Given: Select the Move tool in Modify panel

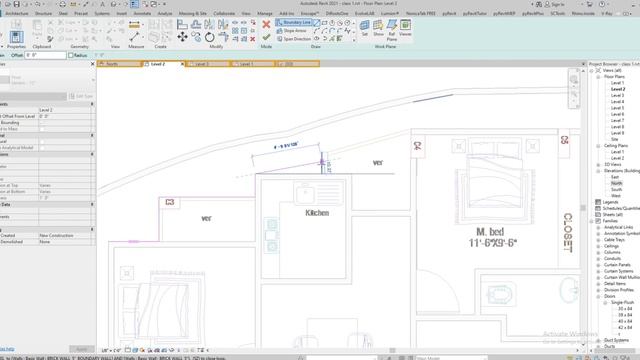Looking at the screenshot, I should [x=182, y=37].
